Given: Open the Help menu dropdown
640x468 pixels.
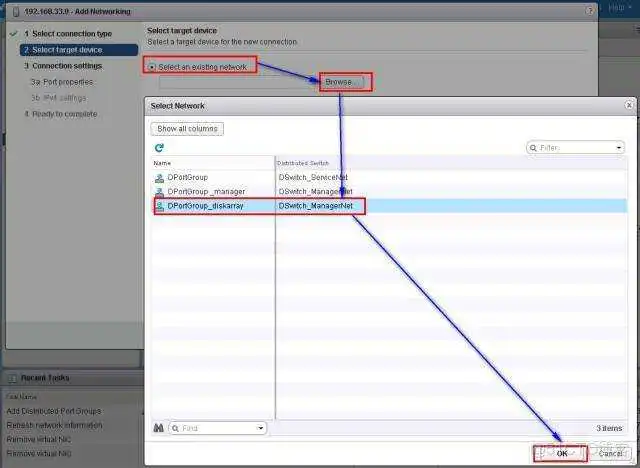Looking at the screenshot, I should [620, 8].
